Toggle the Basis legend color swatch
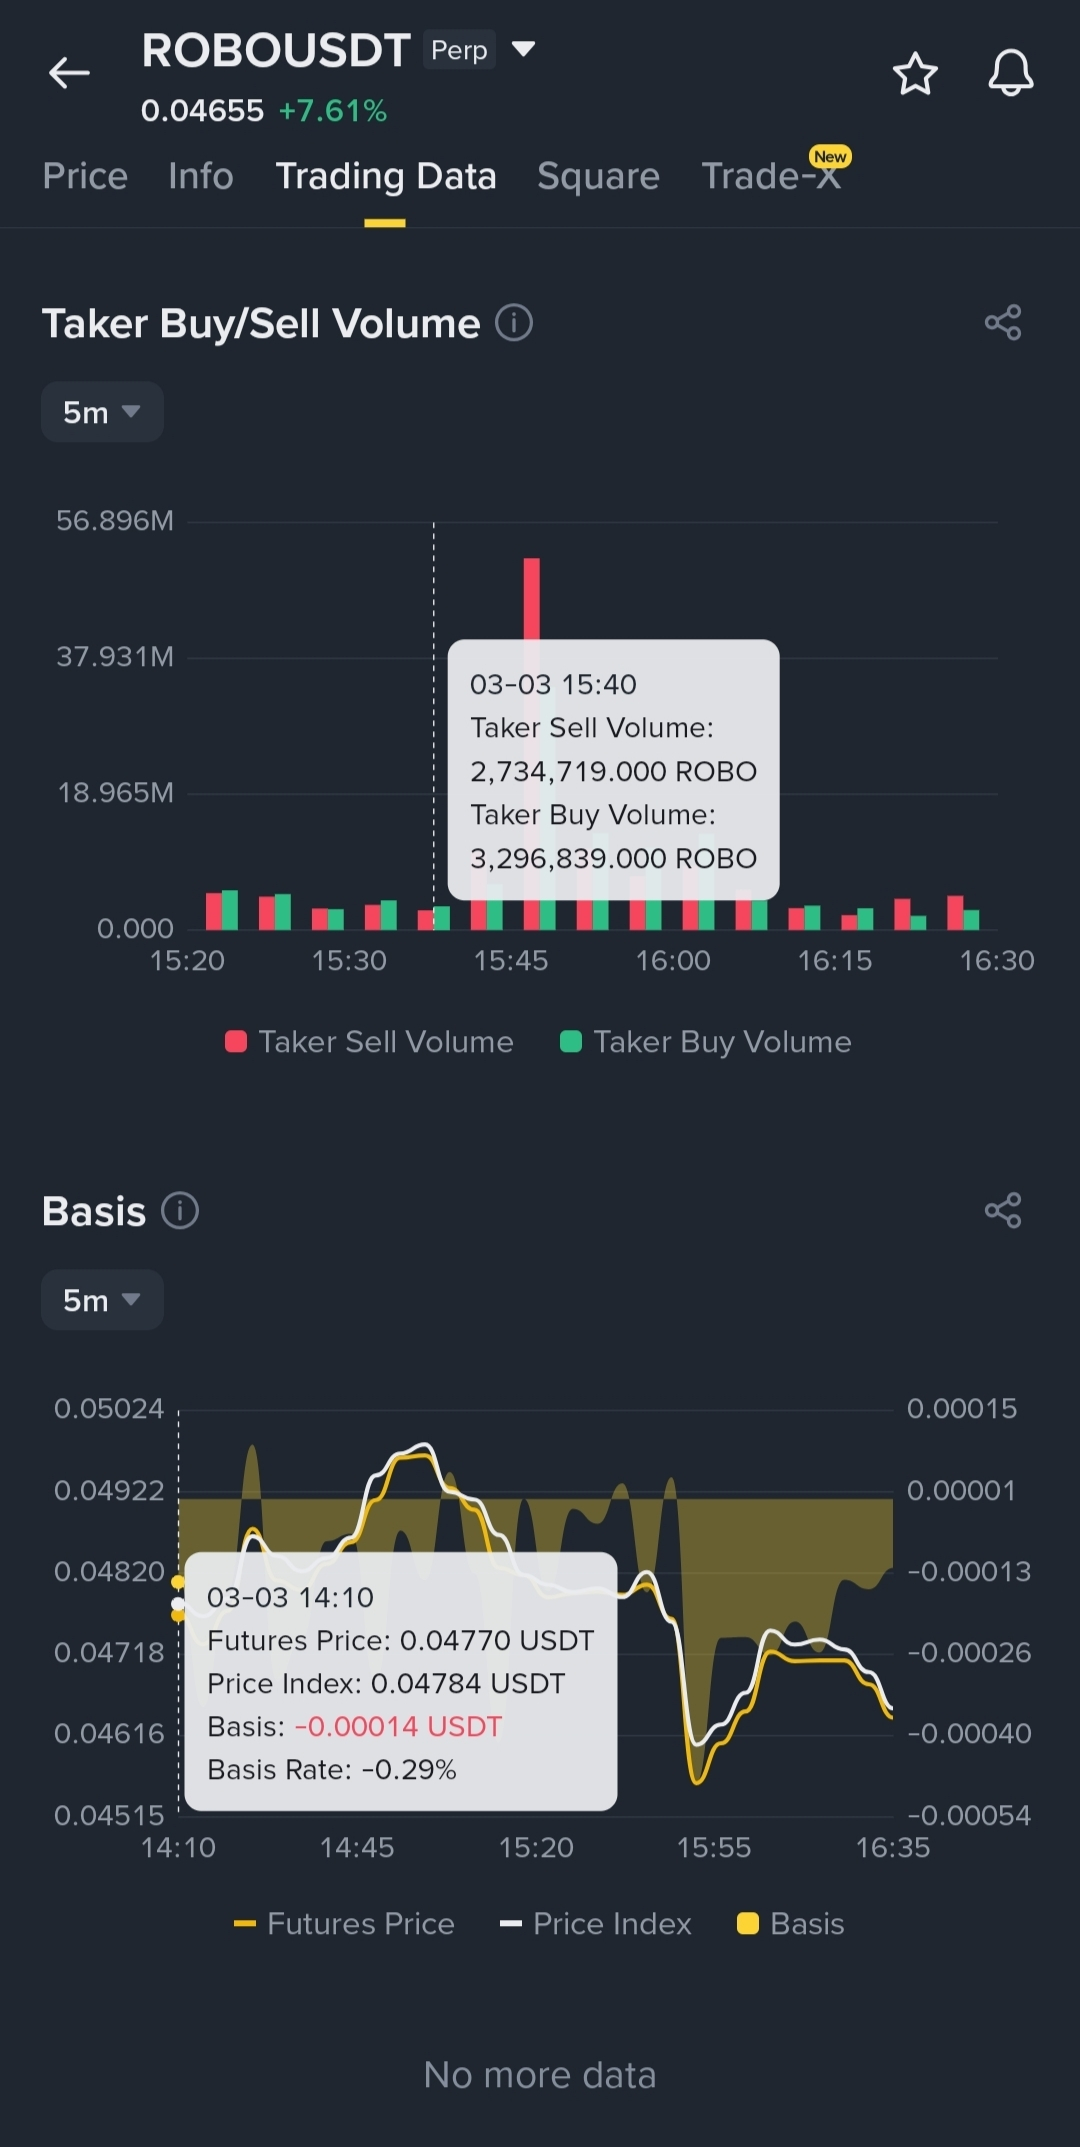 747,1924
